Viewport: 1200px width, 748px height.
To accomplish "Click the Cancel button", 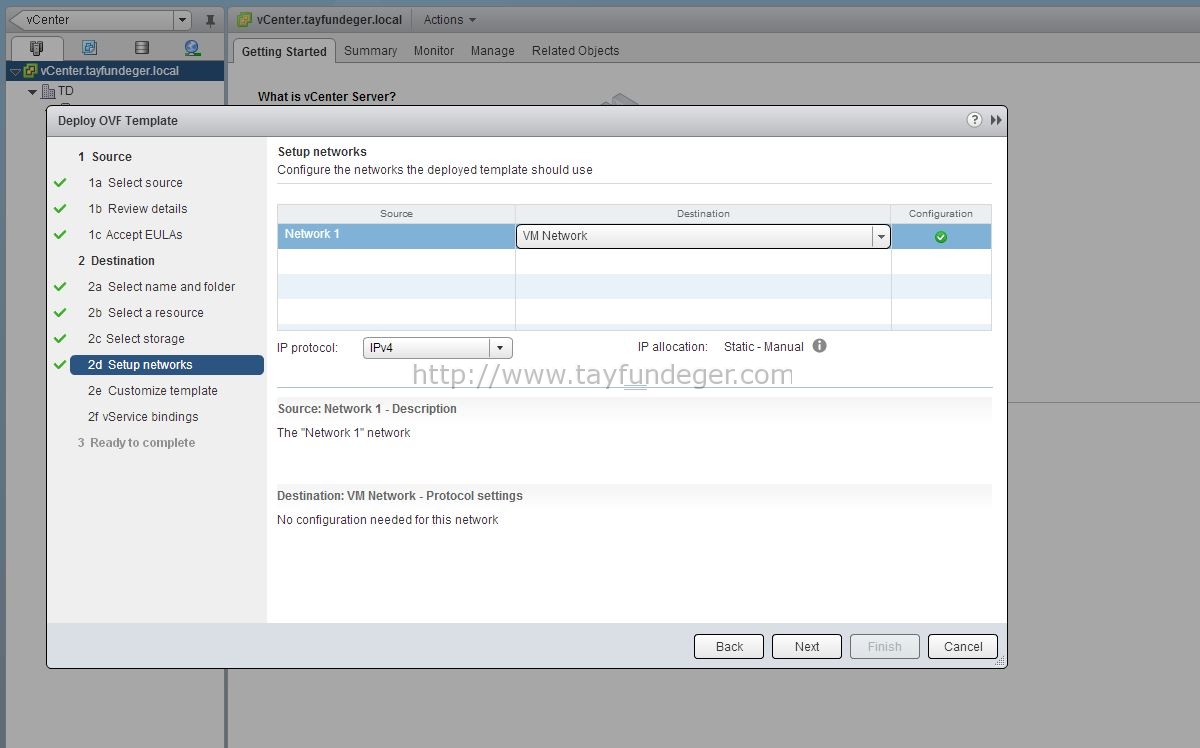I will click(x=963, y=646).
